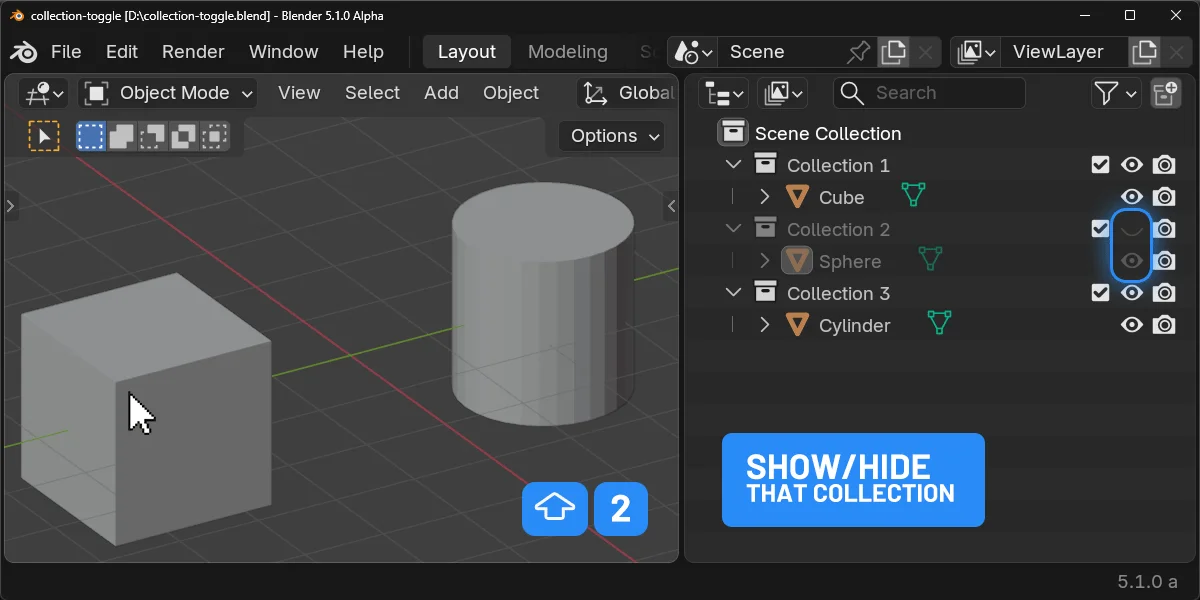Click the Shift arrow button
1200x600 pixels.
554,509
